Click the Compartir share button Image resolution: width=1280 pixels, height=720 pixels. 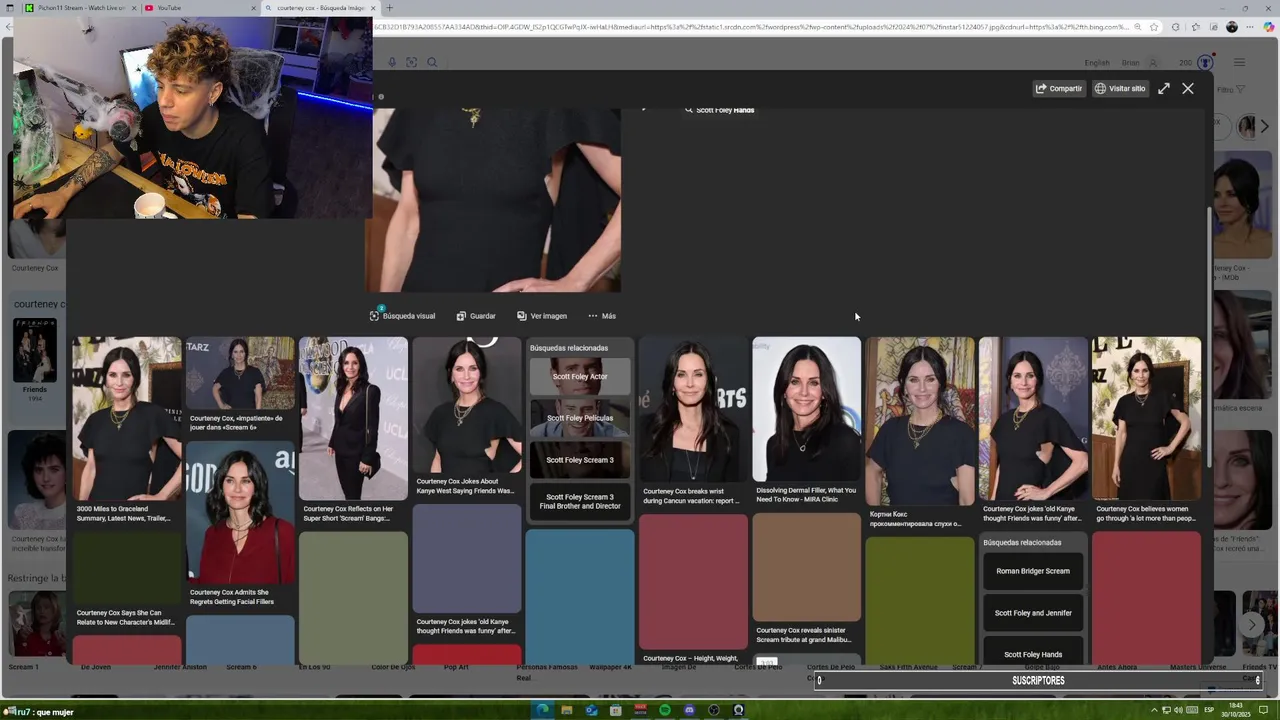tap(1059, 88)
